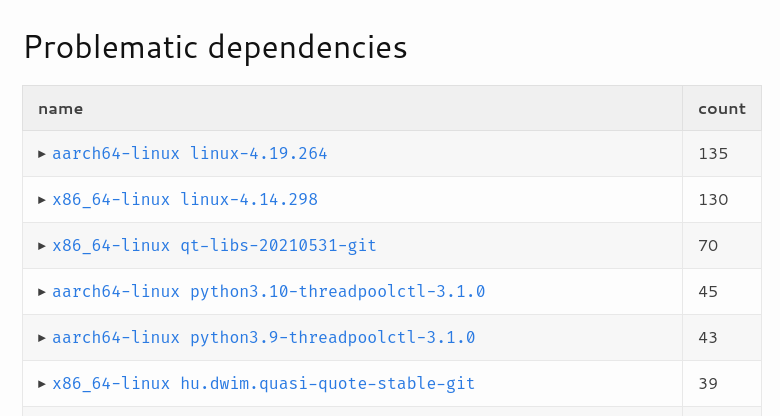Expand the python3.9-threadpoolctl-3.1.0 disclosure triangle

pos(42,338)
